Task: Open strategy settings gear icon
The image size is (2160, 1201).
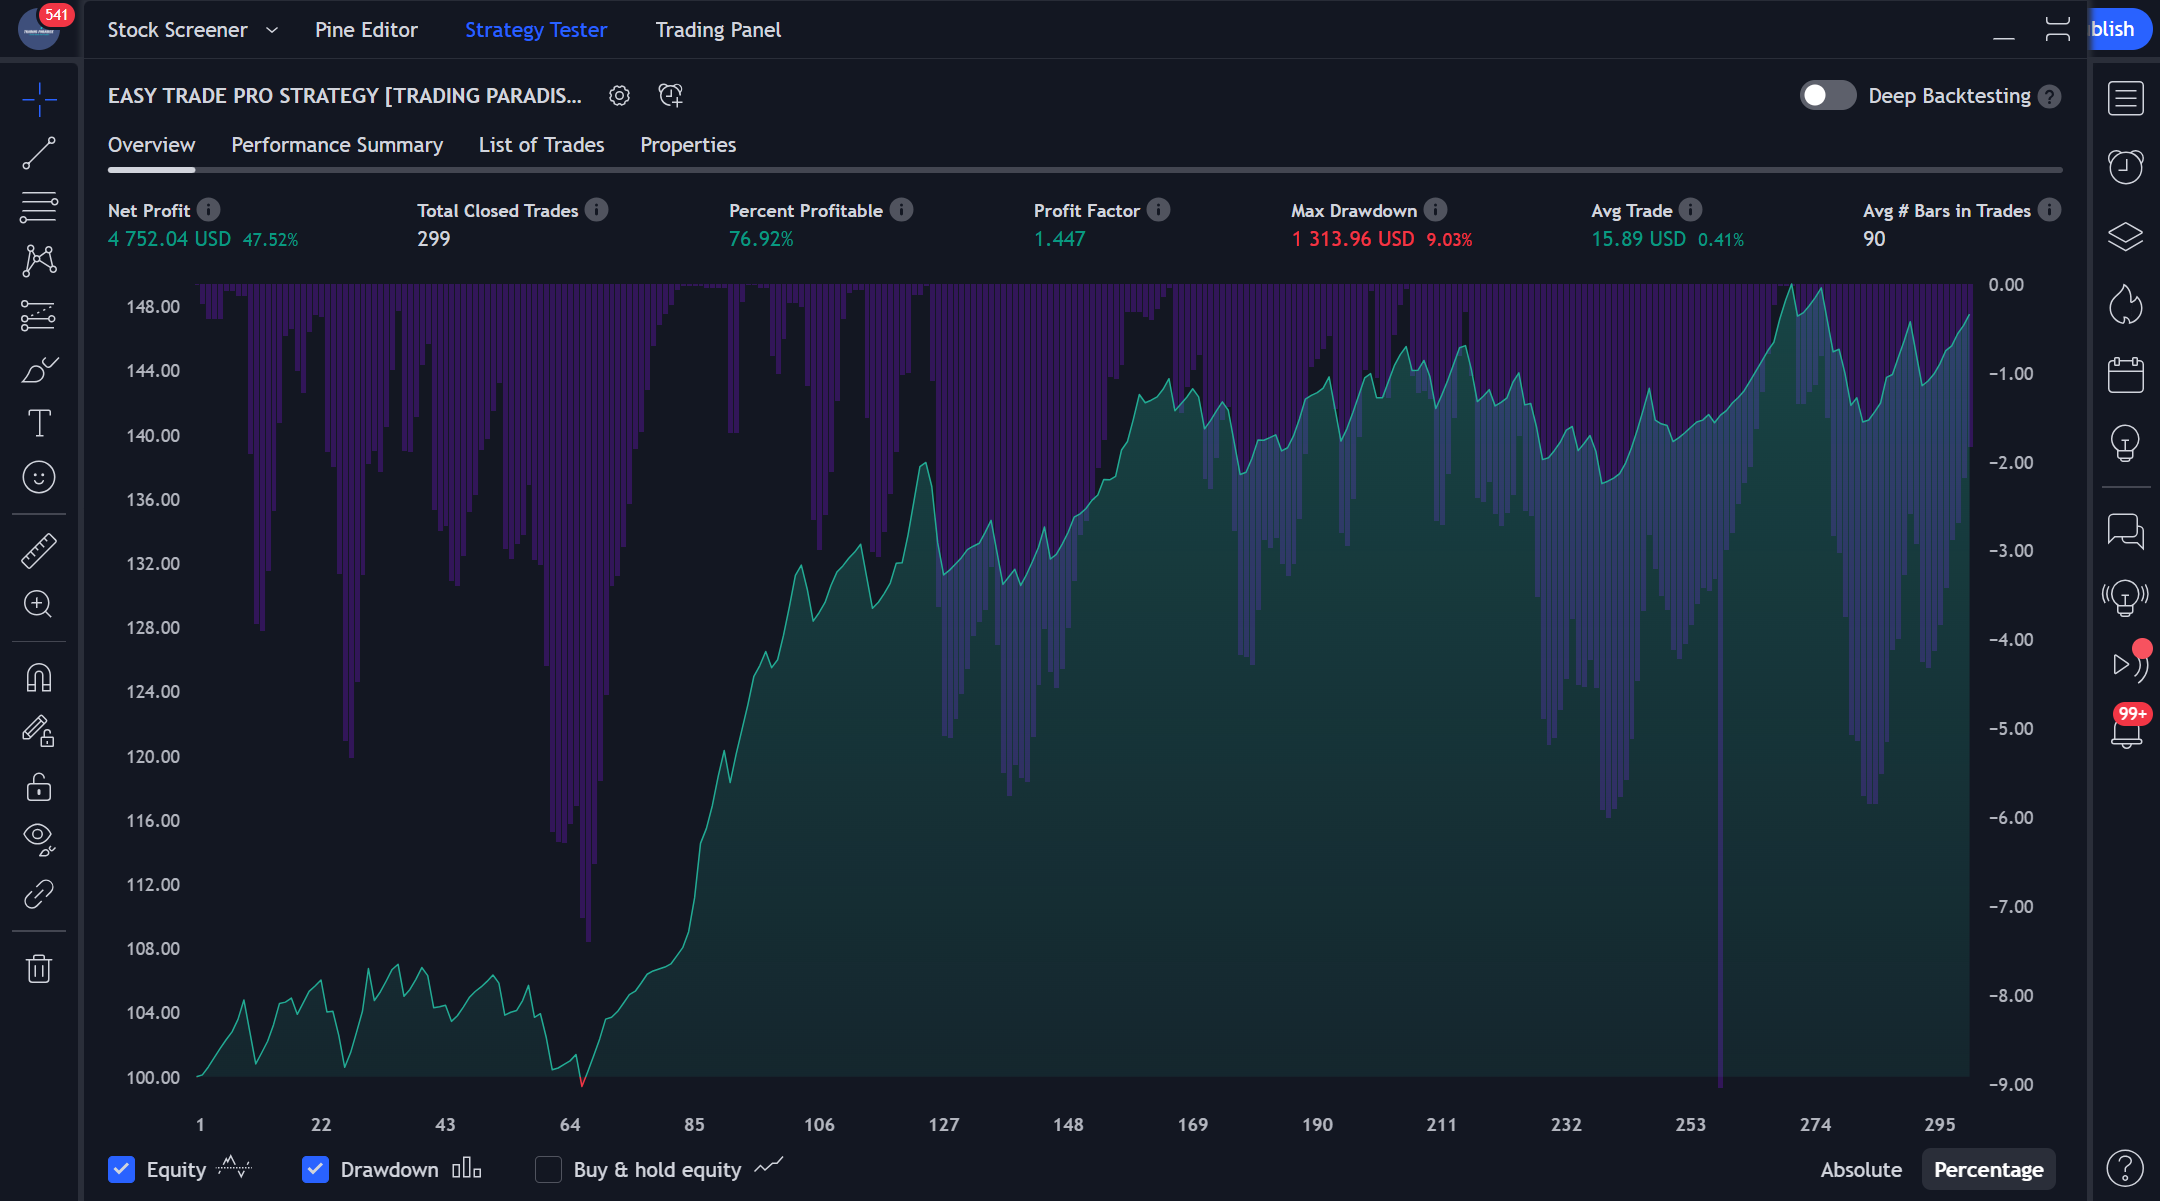Action: click(619, 96)
